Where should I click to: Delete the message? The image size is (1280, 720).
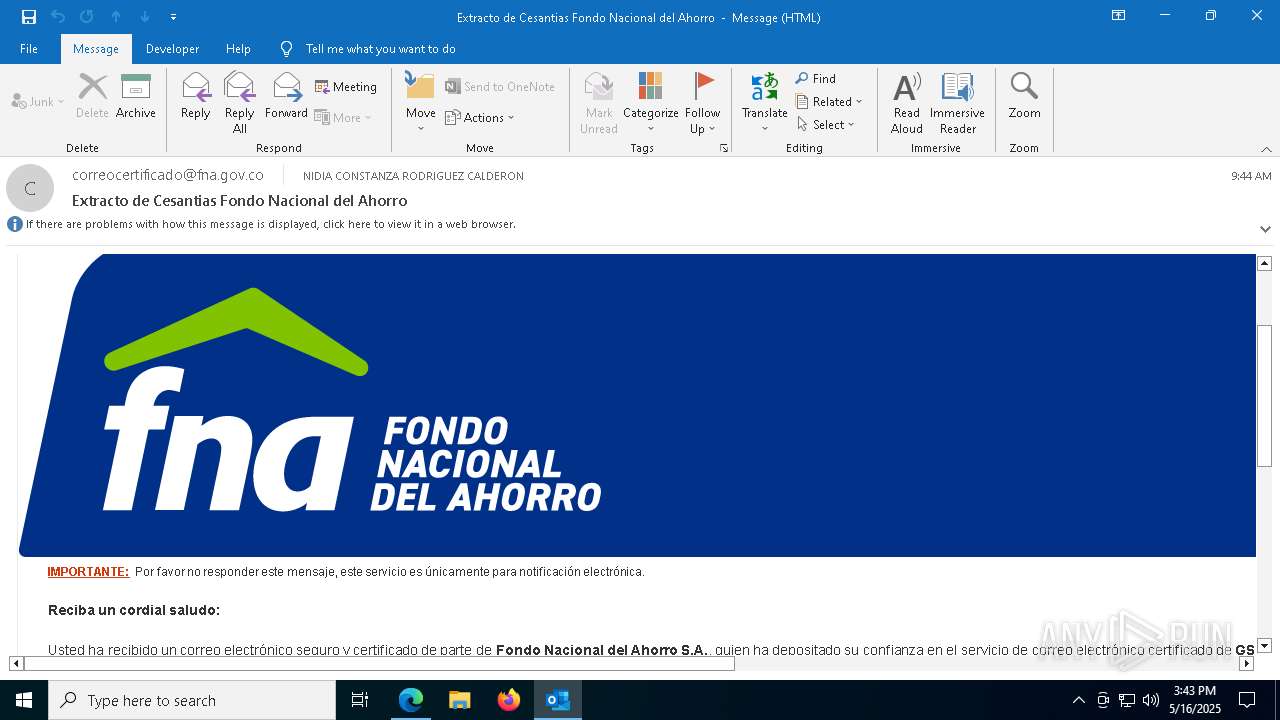click(92, 96)
